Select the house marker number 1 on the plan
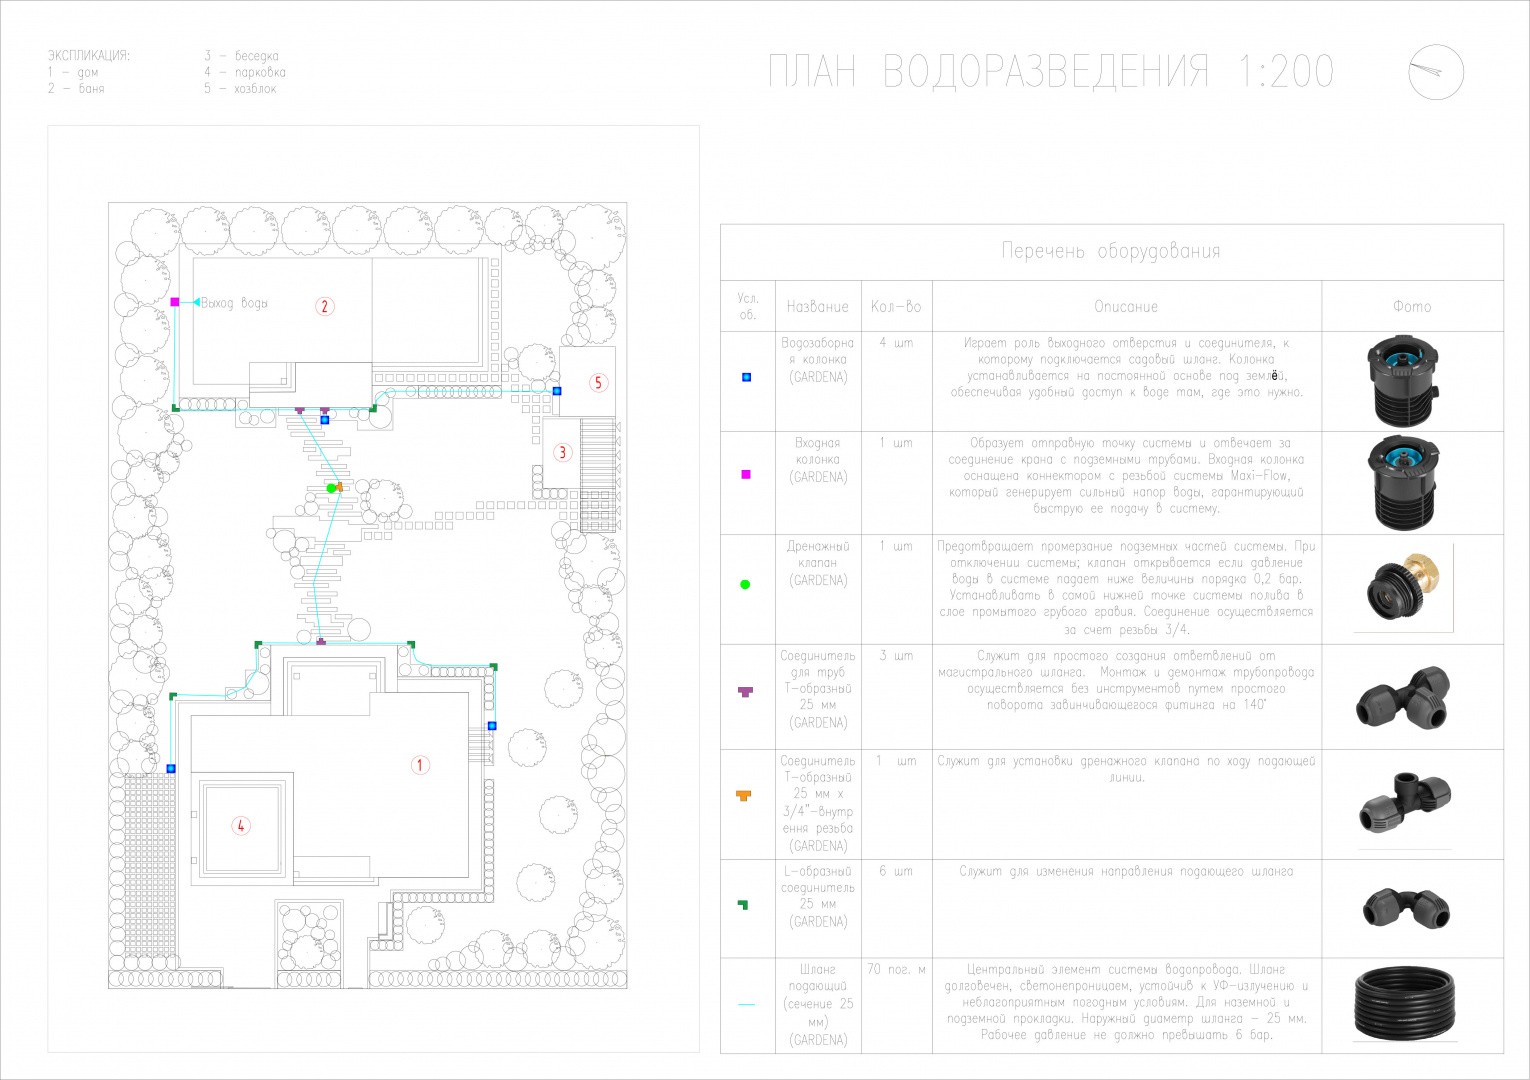This screenshot has width=1530, height=1080. [x=420, y=765]
